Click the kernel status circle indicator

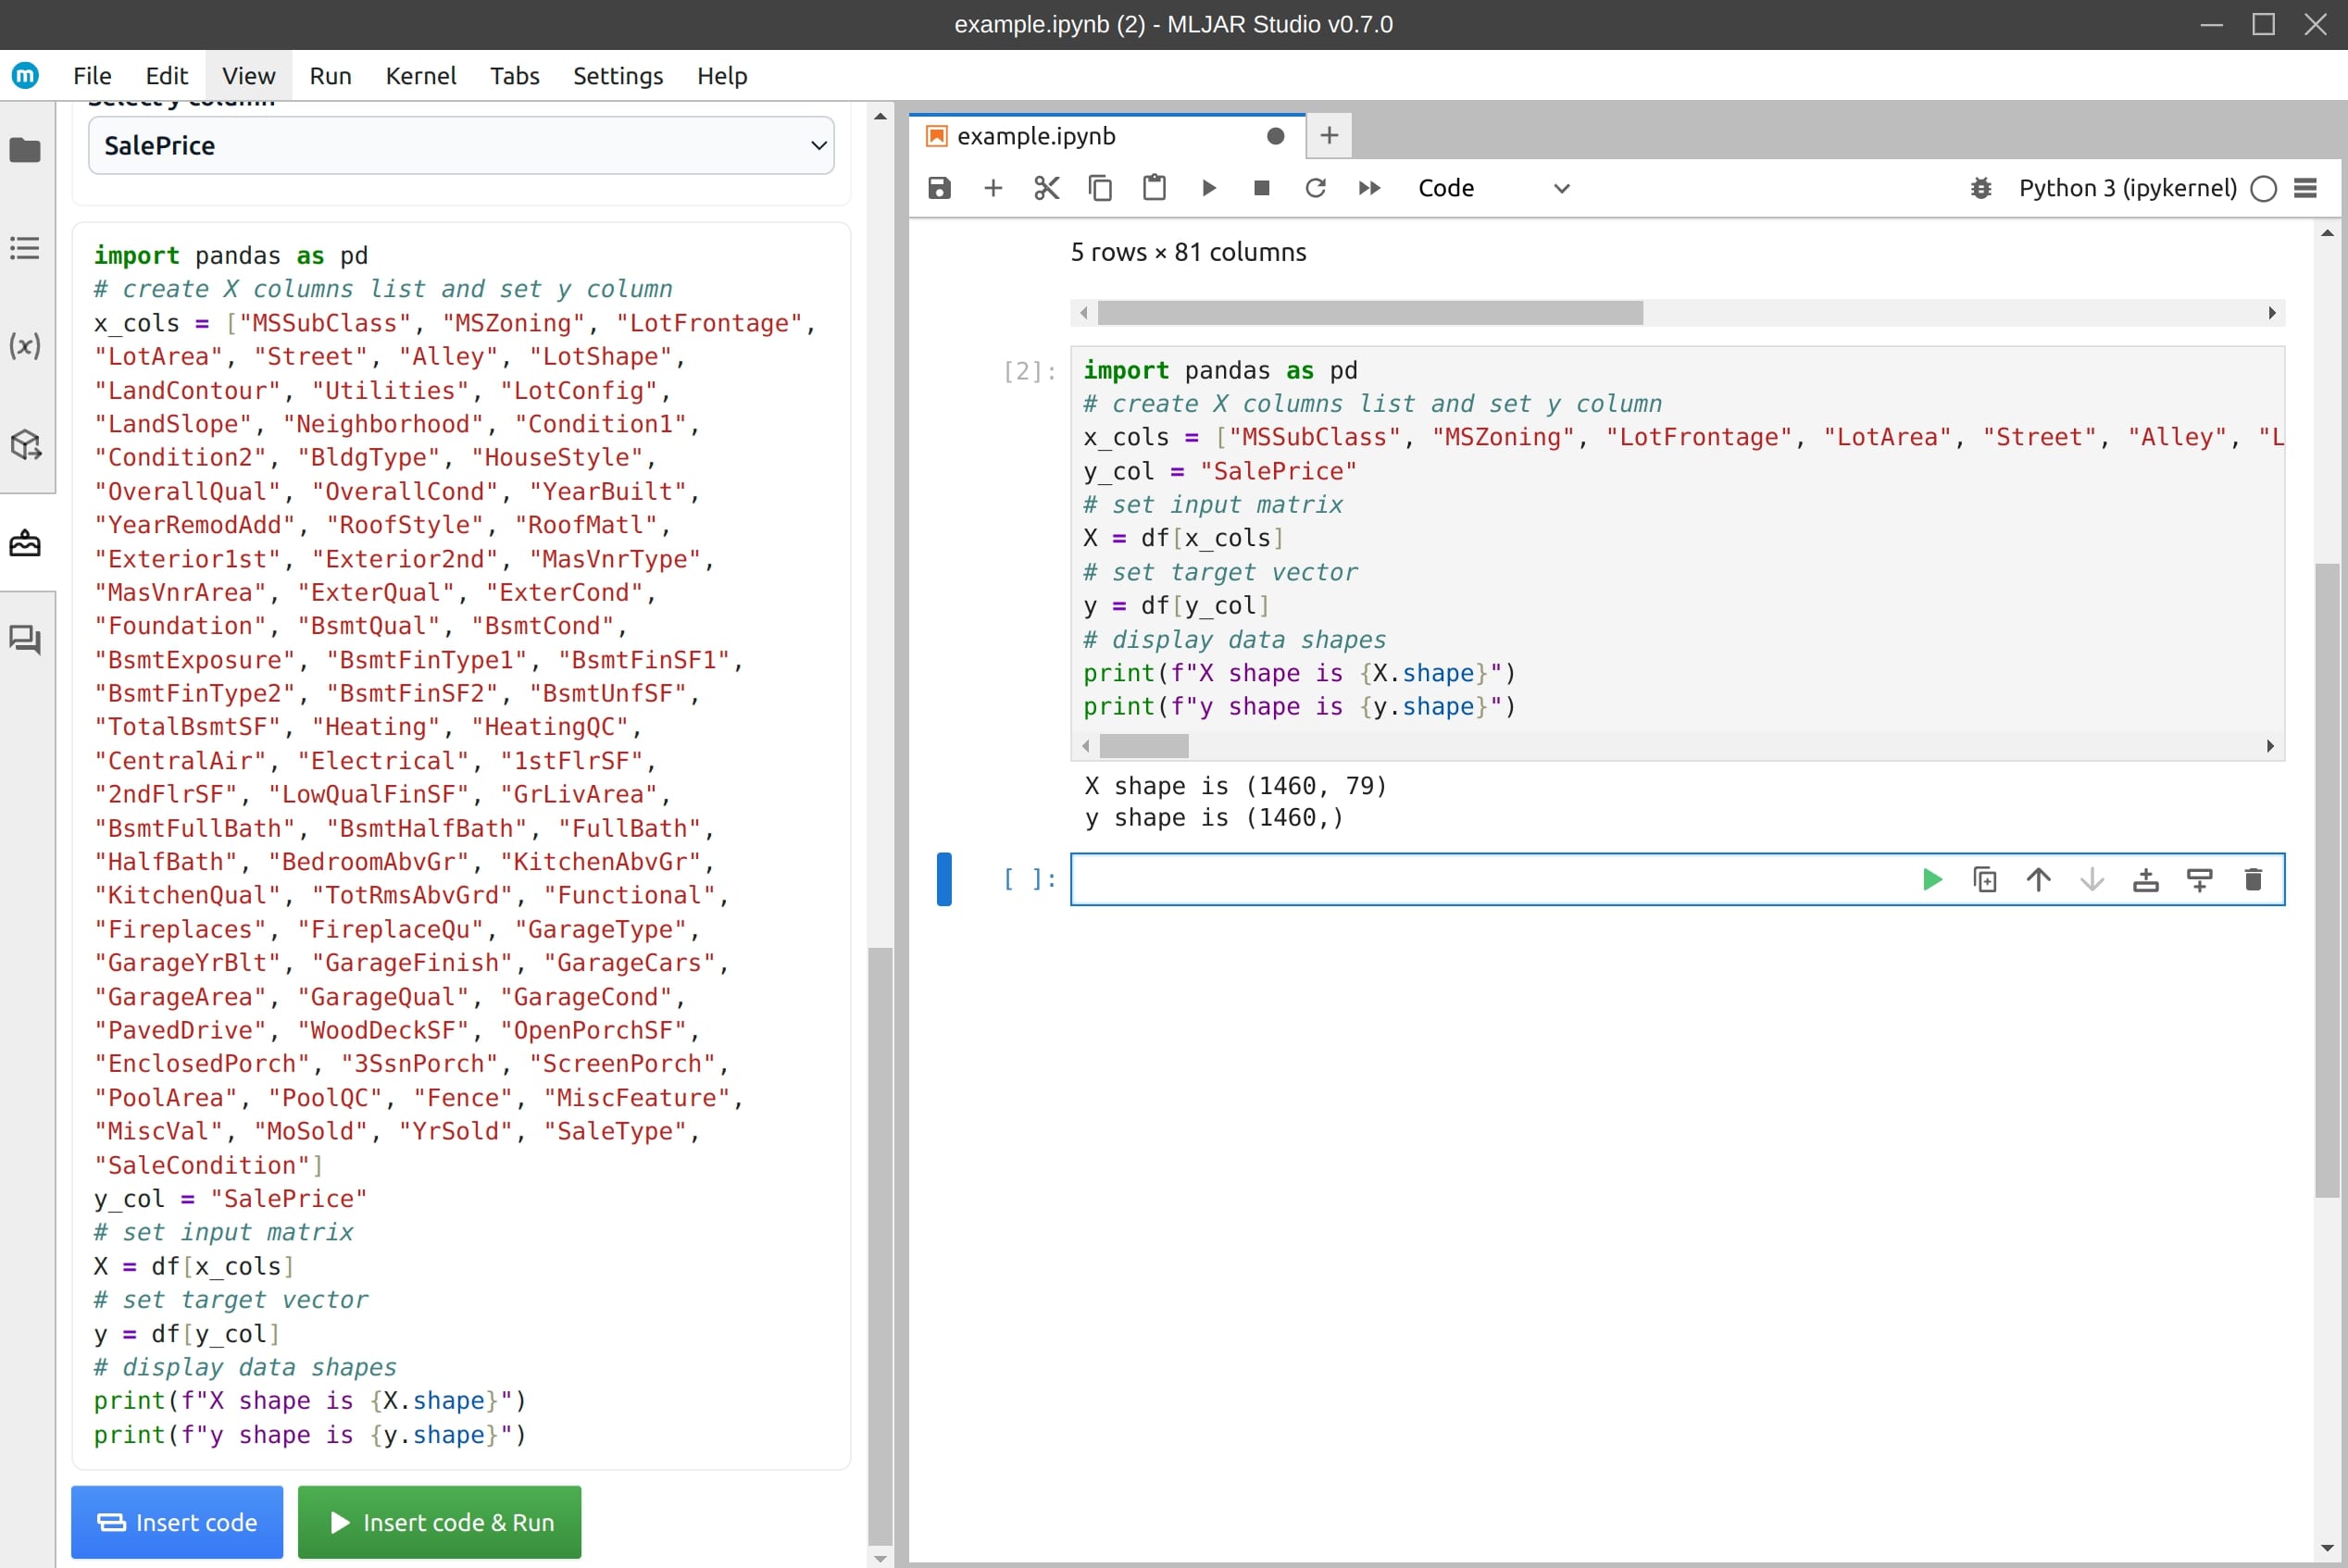point(2264,188)
